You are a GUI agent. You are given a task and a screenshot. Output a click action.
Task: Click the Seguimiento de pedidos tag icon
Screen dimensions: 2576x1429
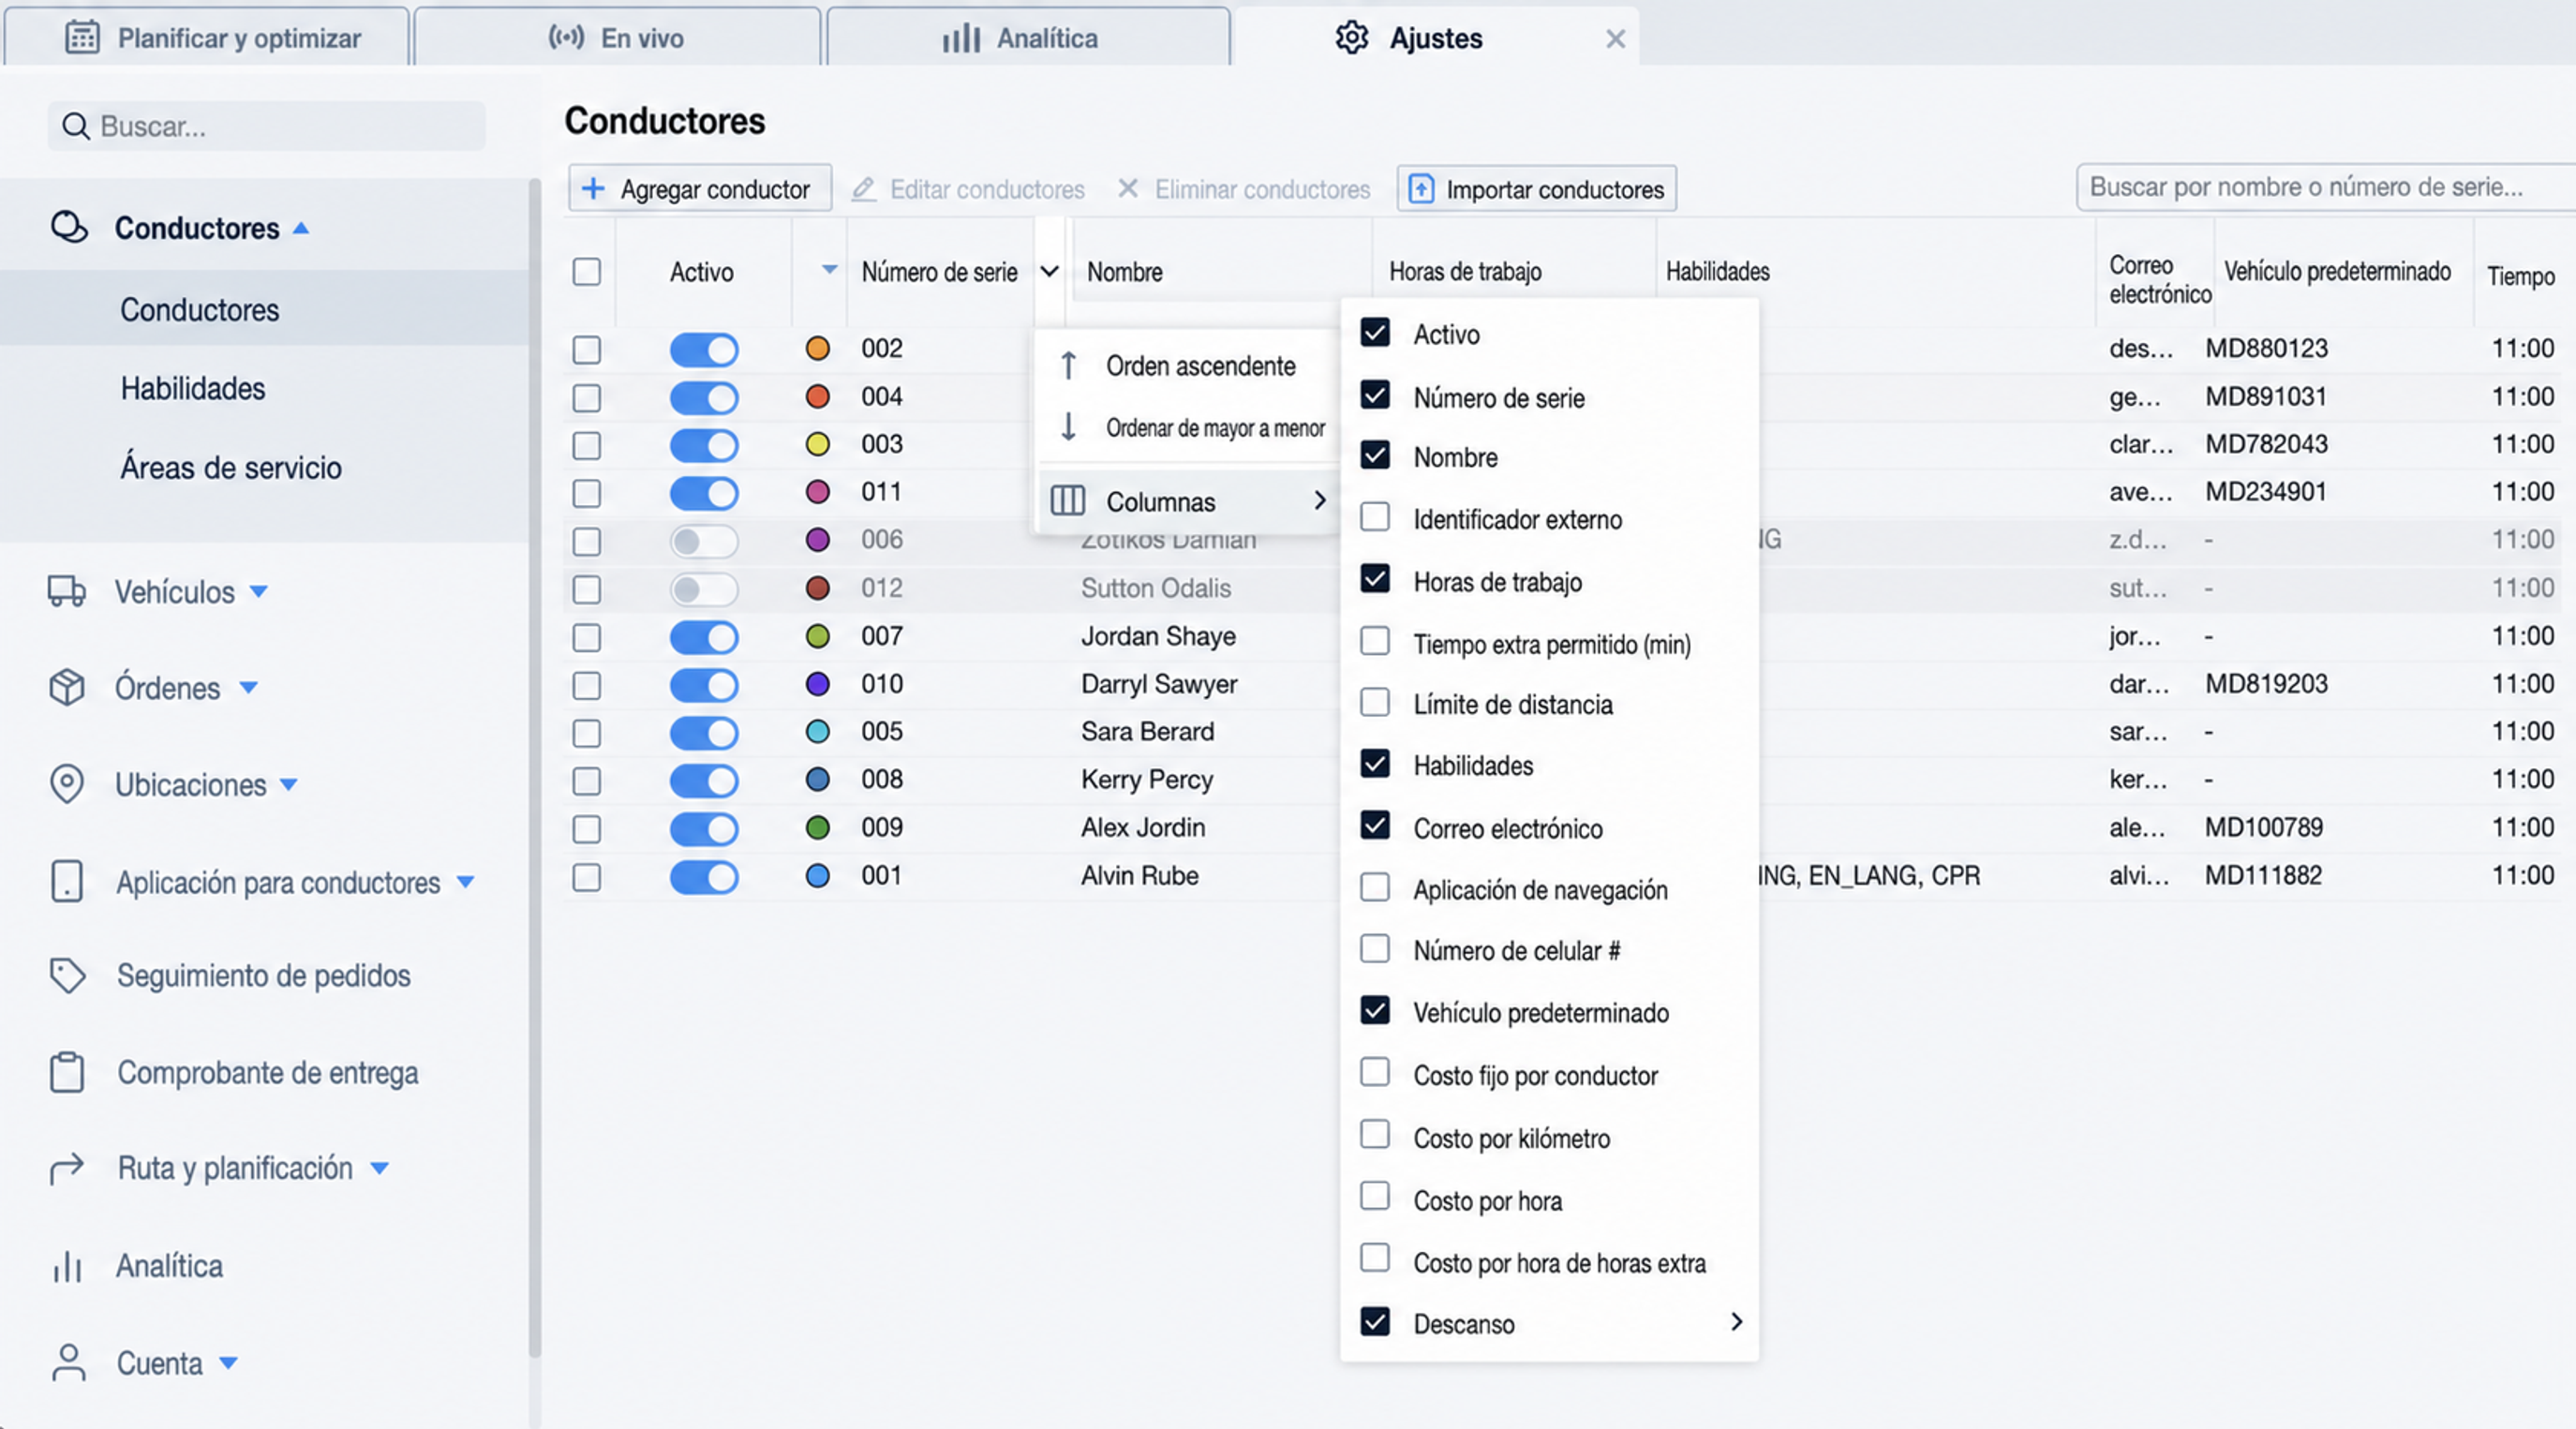pyautogui.click(x=67, y=976)
